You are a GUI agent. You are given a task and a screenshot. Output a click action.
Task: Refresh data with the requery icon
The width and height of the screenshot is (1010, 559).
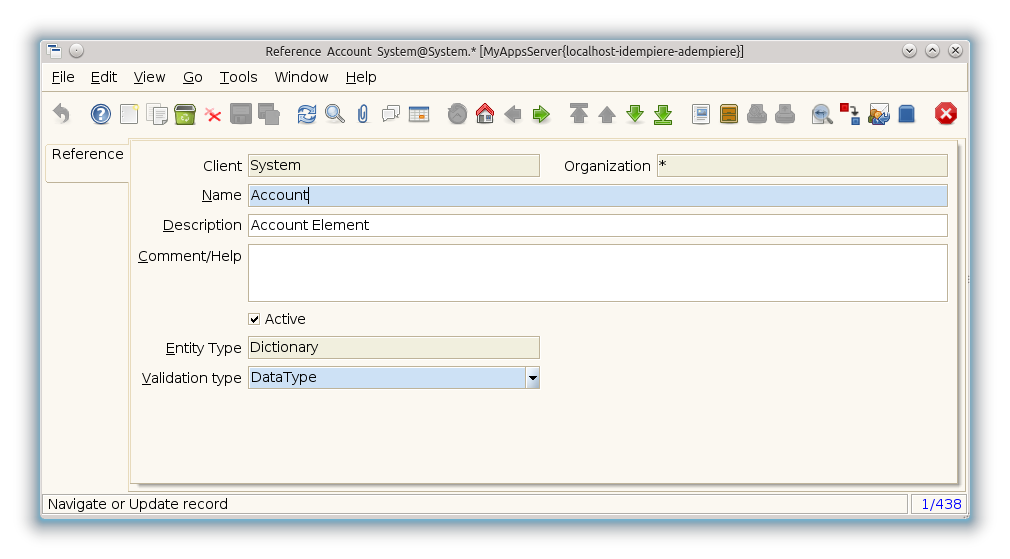[x=307, y=114]
